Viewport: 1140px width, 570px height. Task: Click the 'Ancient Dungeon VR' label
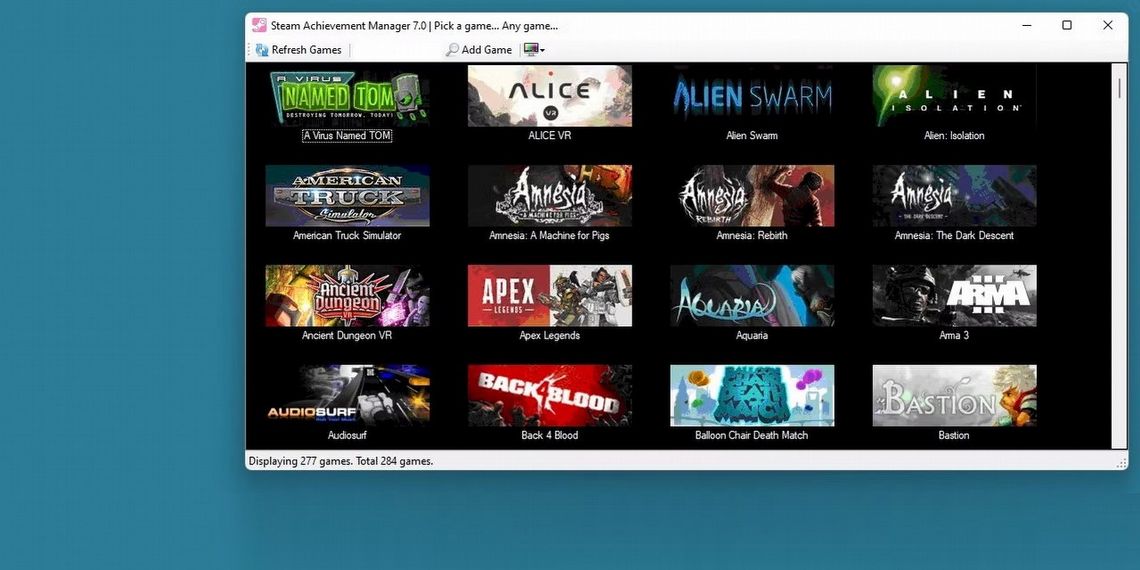tap(348, 335)
